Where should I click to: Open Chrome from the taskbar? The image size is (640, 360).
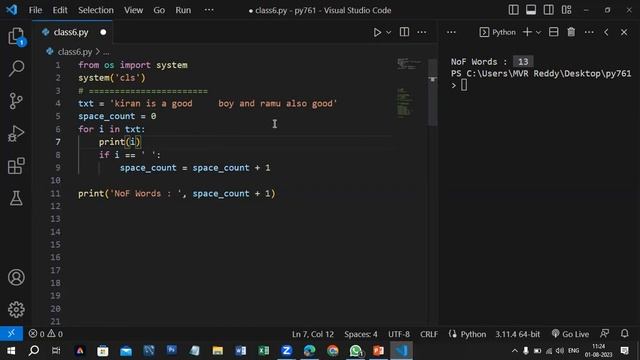point(333,351)
